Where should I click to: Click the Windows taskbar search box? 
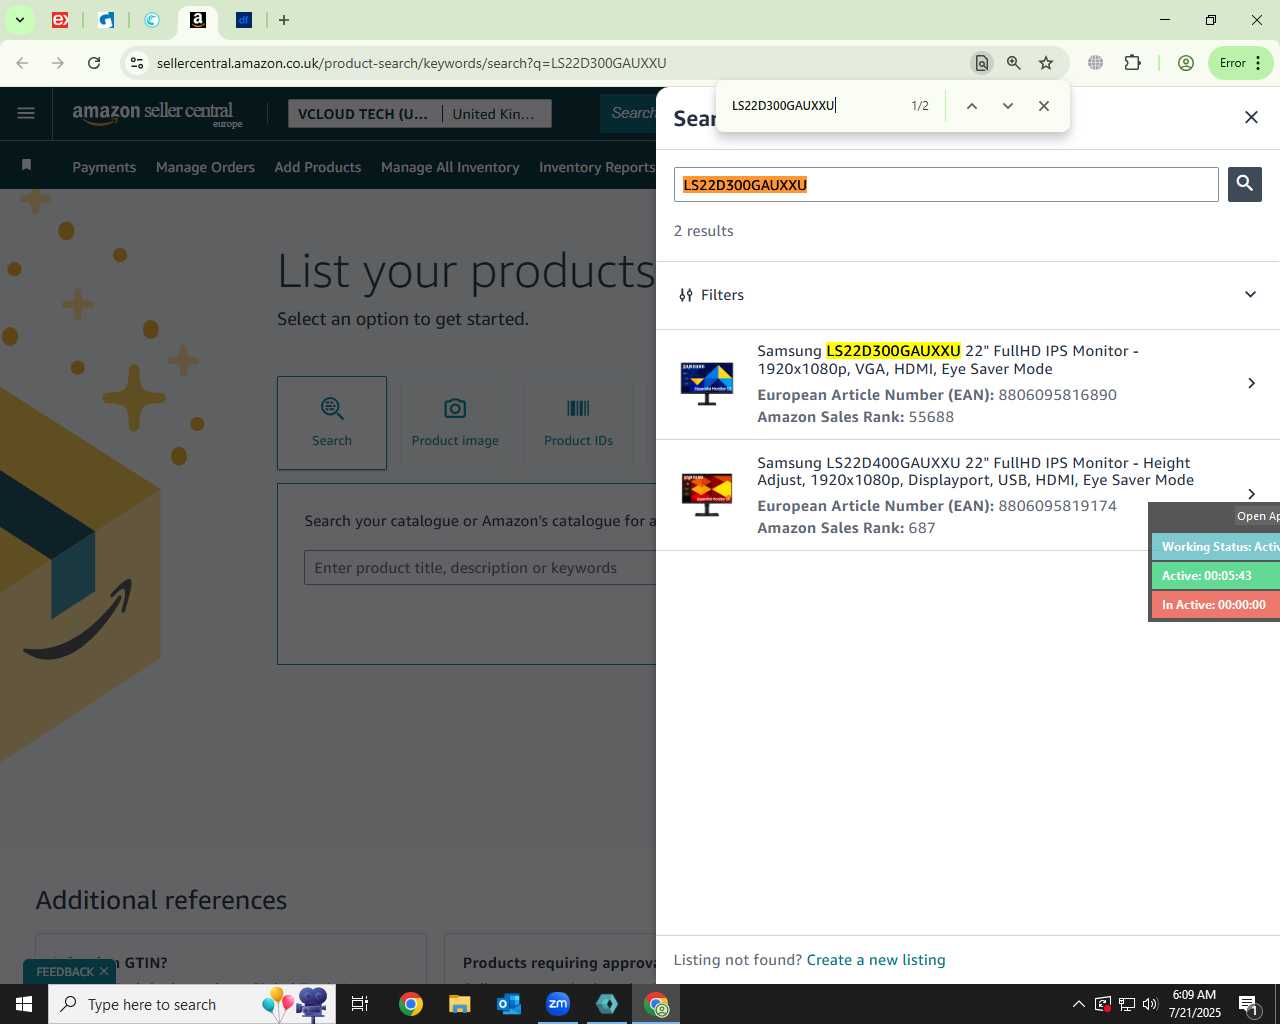[192, 1004]
